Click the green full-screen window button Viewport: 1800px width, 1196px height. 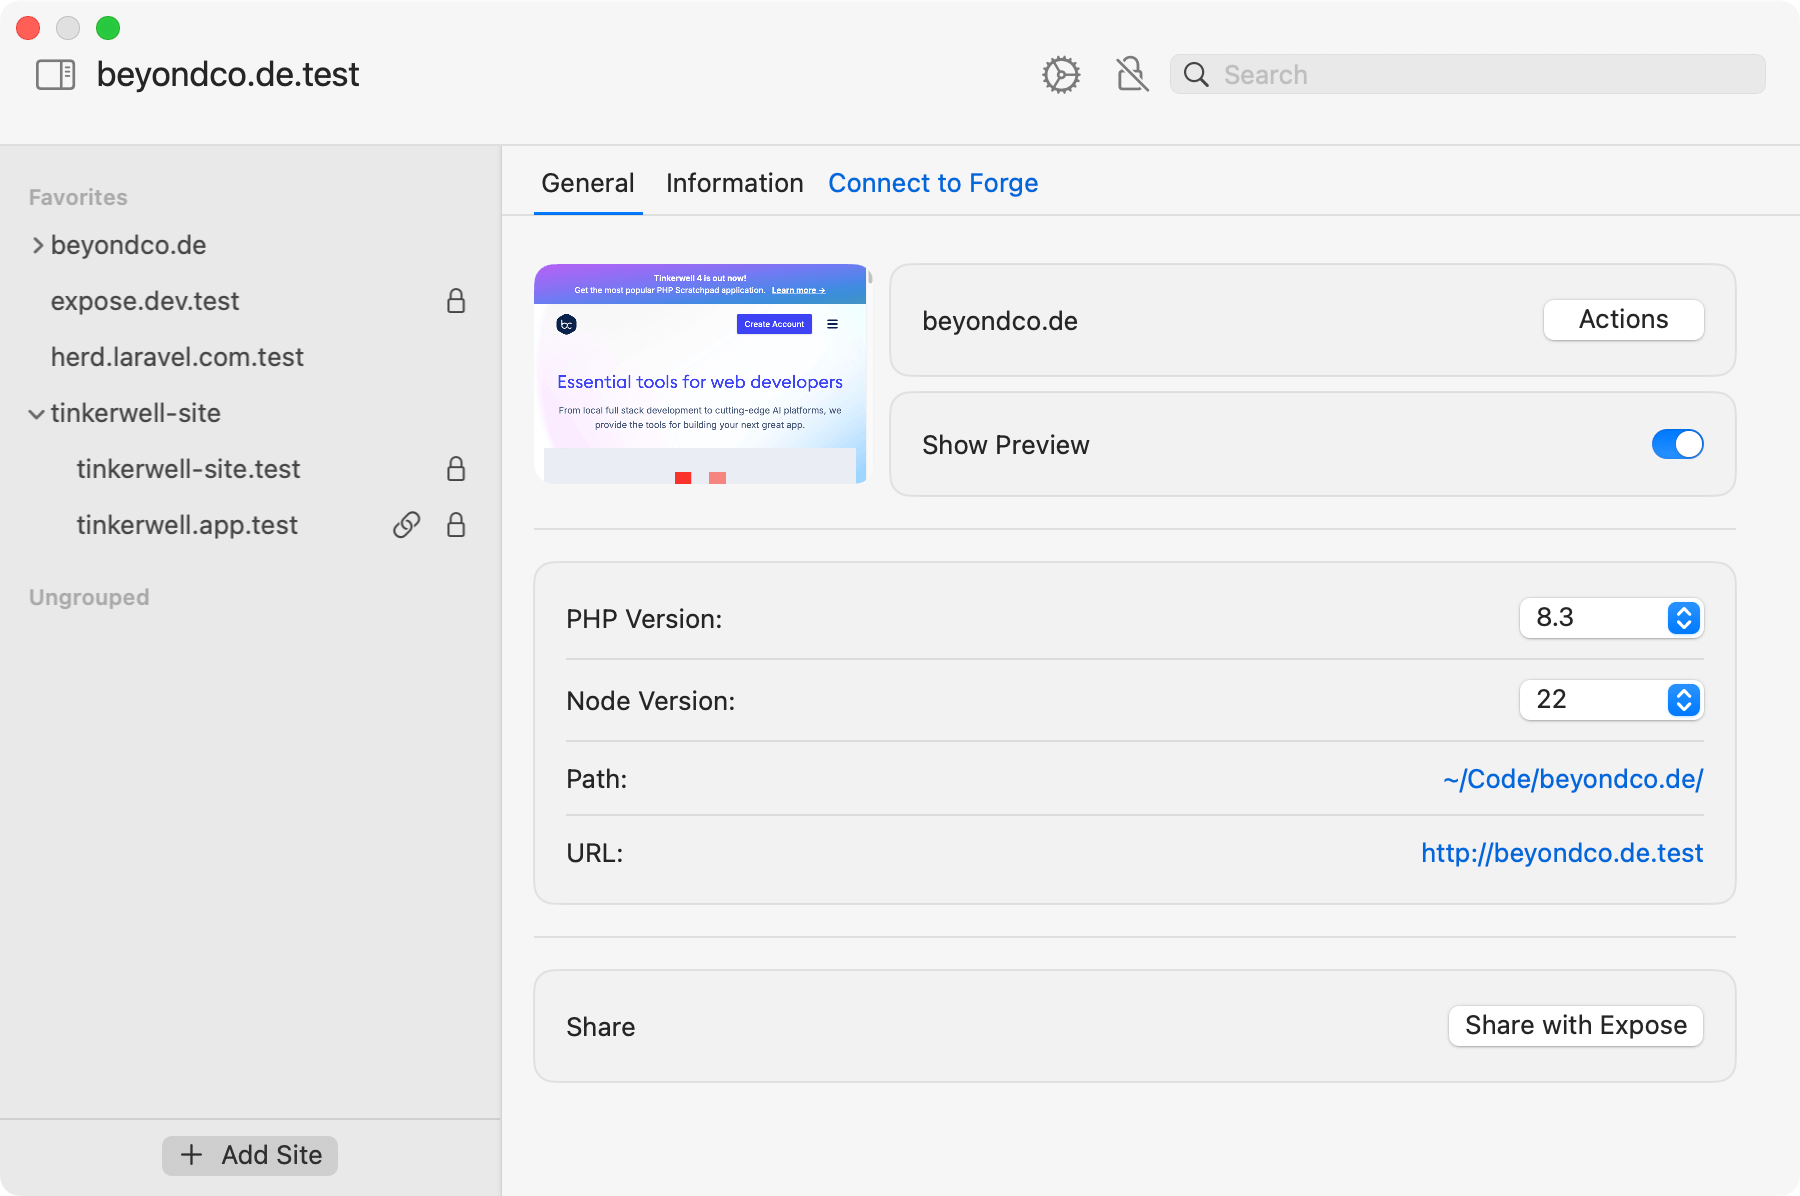pyautogui.click(x=108, y=28)
